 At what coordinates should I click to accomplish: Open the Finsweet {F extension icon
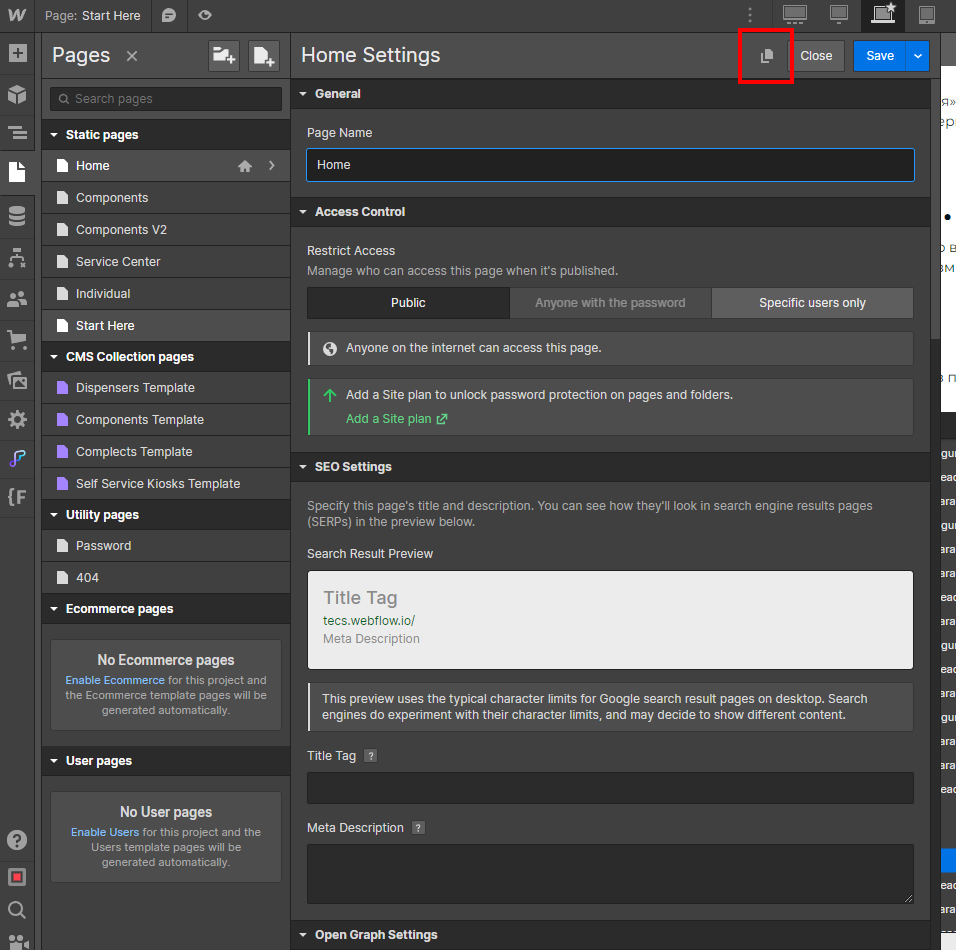17,497
